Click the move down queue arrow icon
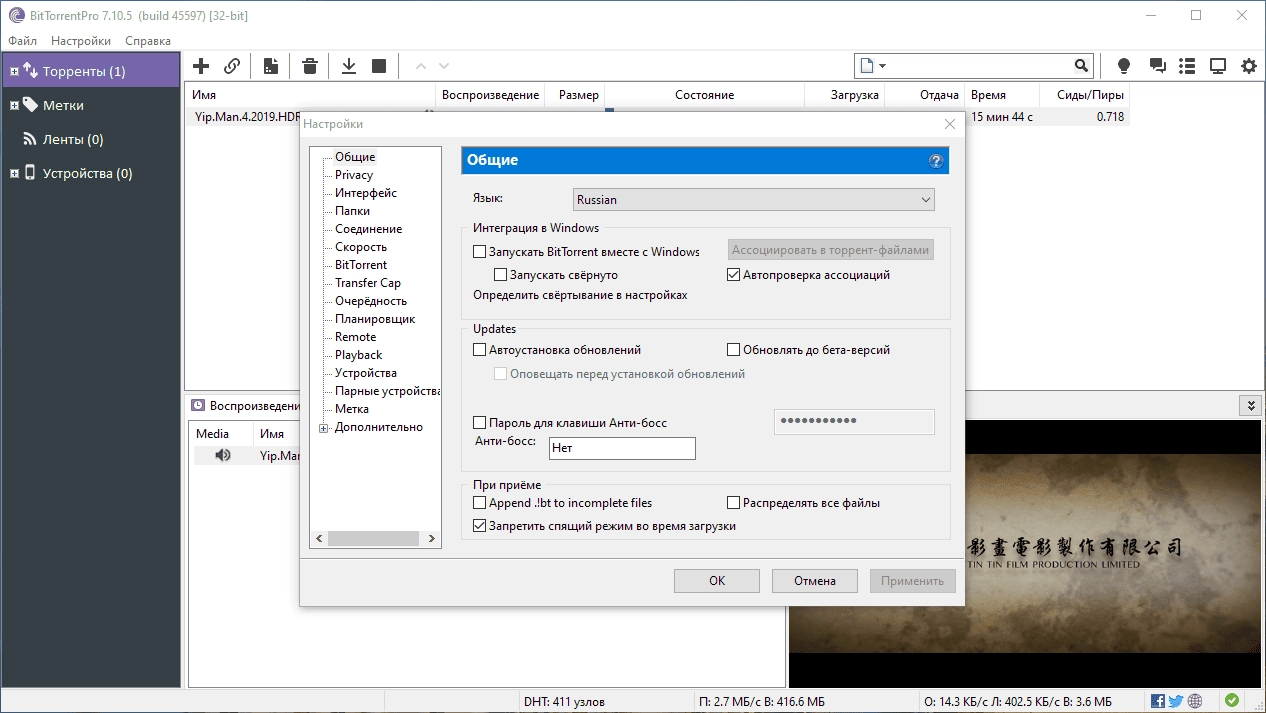1266x713 pixels. [x=444, y=66]
